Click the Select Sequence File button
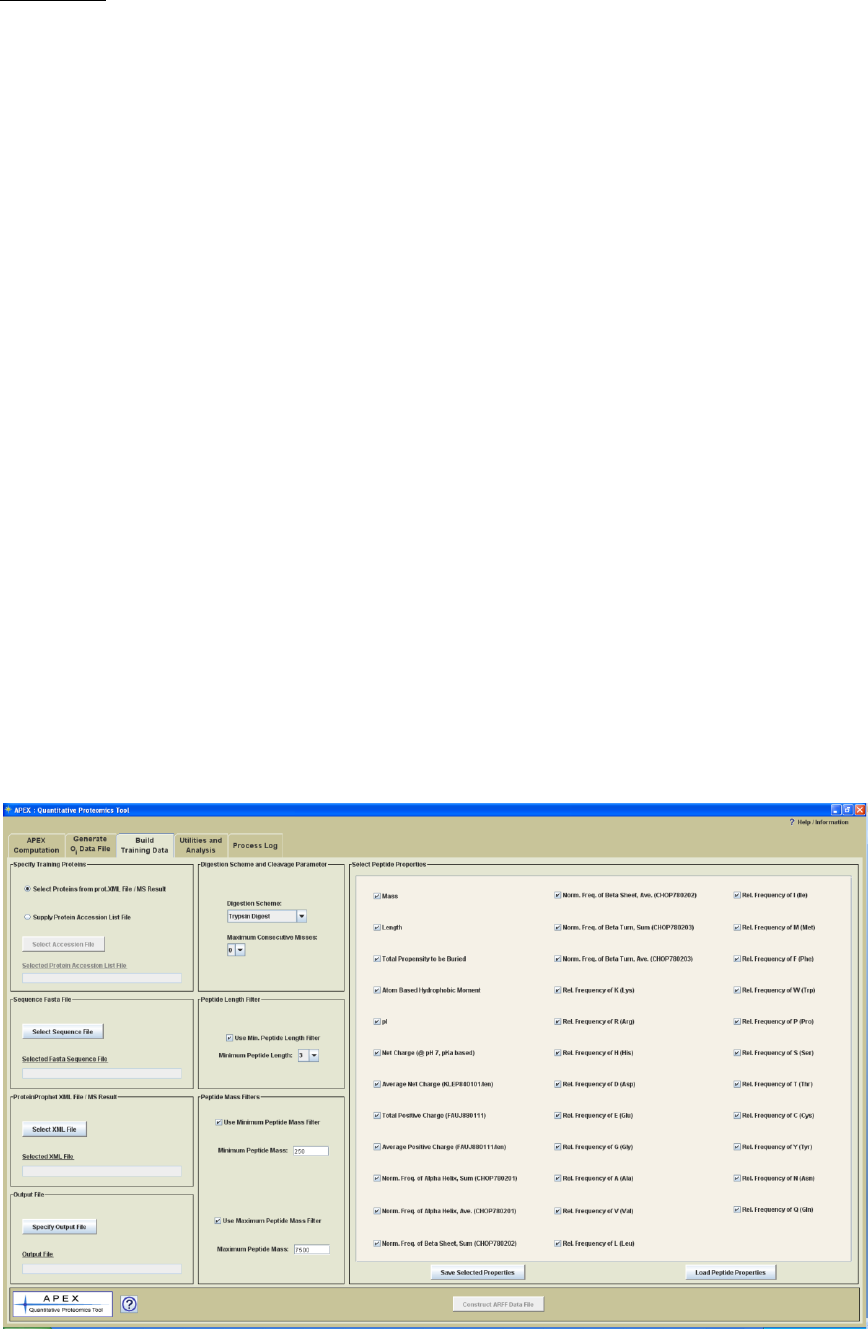 coord(63,1031)
